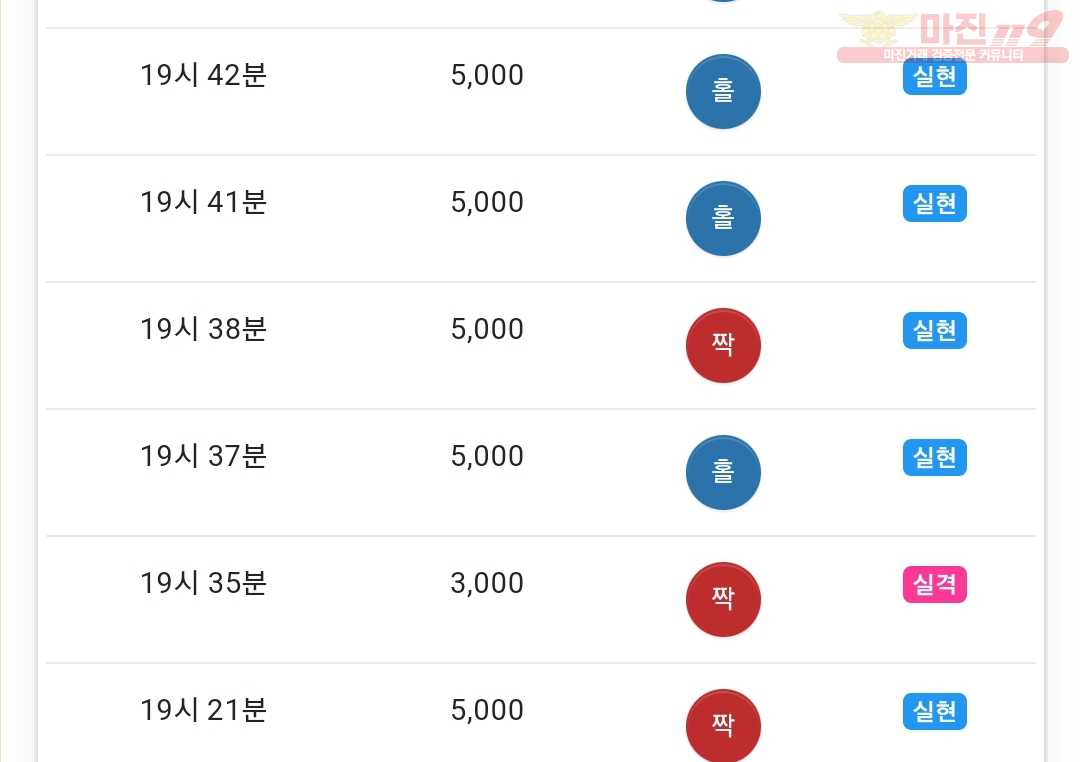Select the 19시 38분 time entry

pyautogui.click(x=203, y=329)
